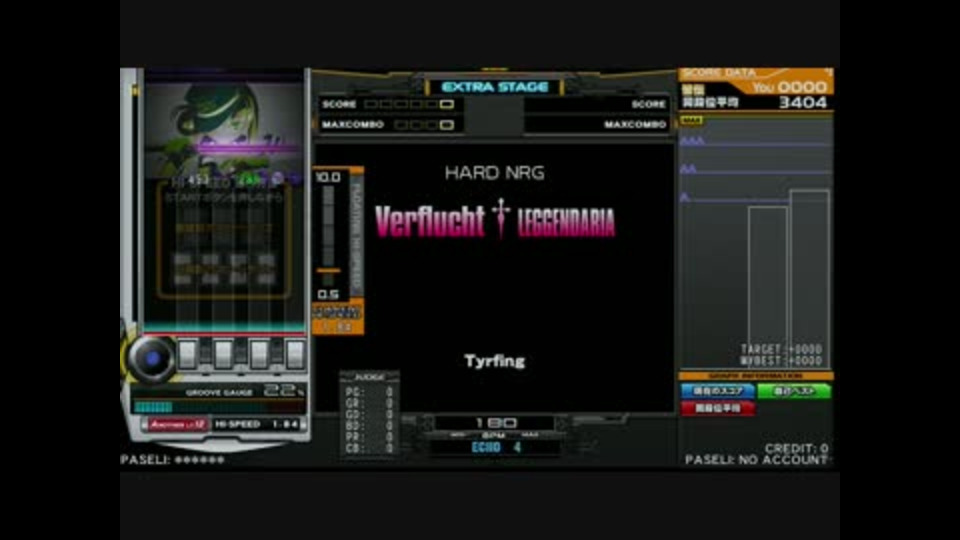The width and height of the screenshot is (960, 540).
Task: Click the left graph score bar
Action: [x=767, y=287]
